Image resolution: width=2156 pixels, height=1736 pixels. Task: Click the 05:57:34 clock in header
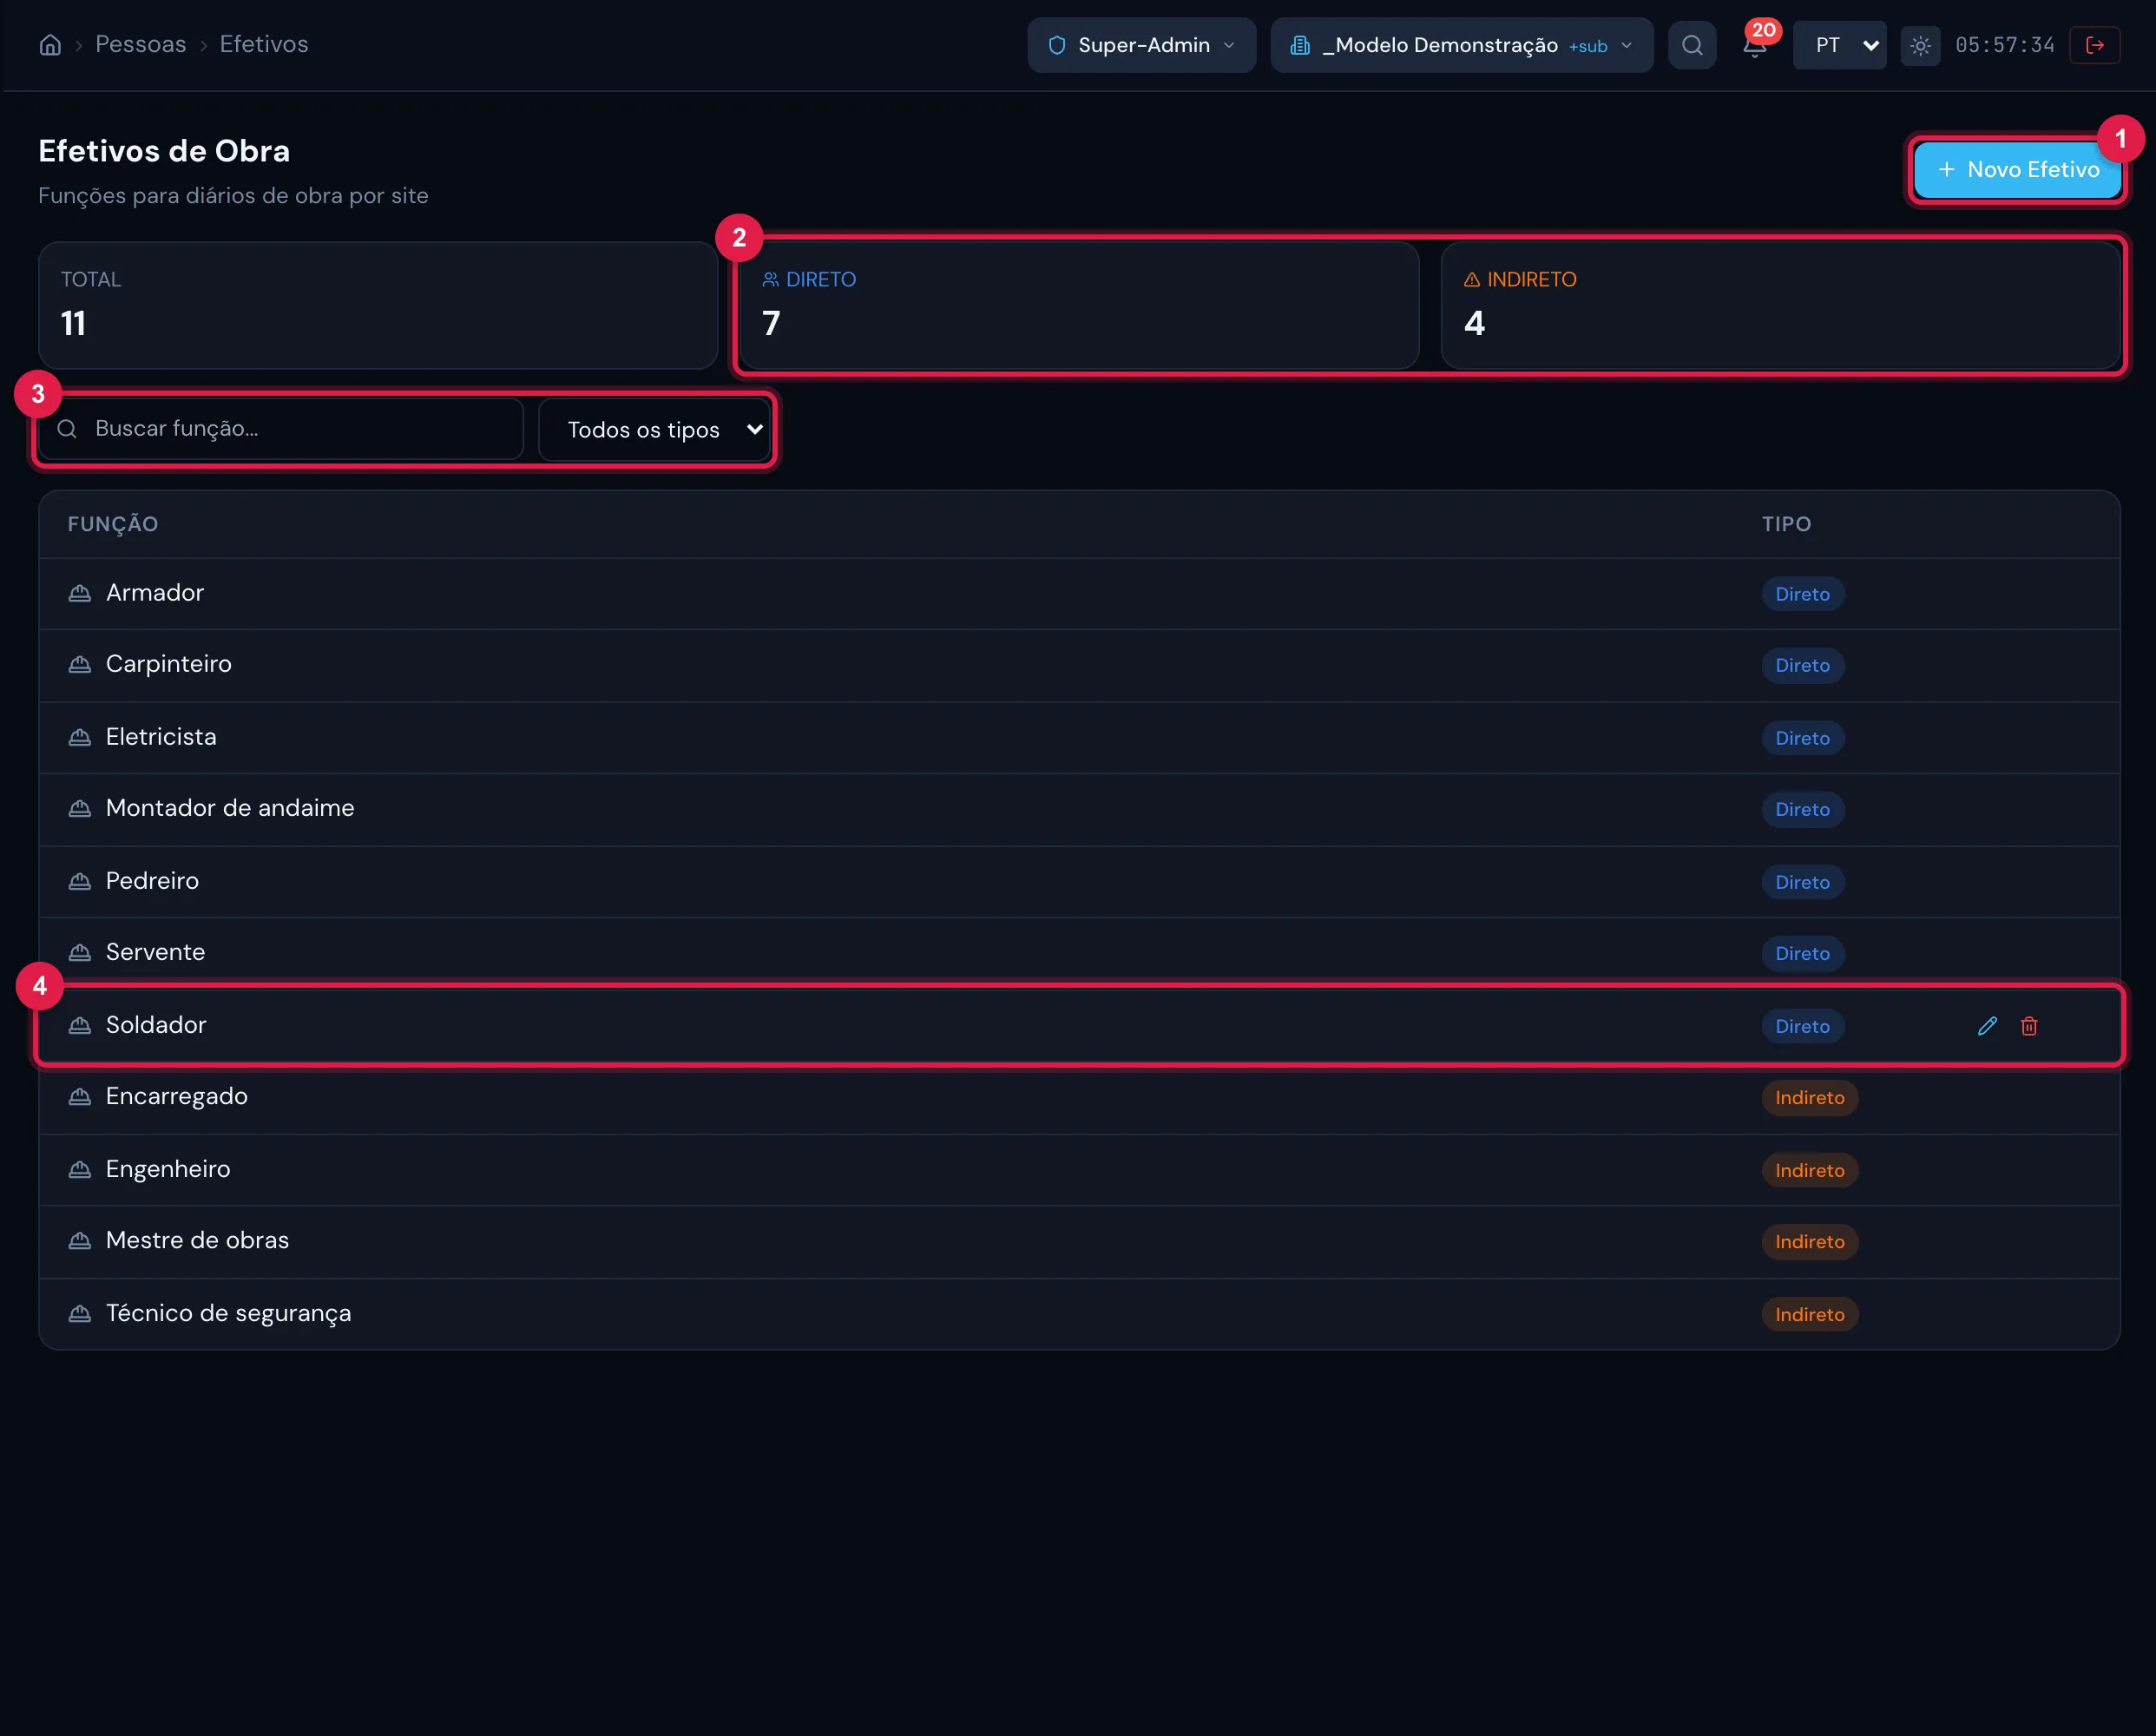click(2004, 45)
